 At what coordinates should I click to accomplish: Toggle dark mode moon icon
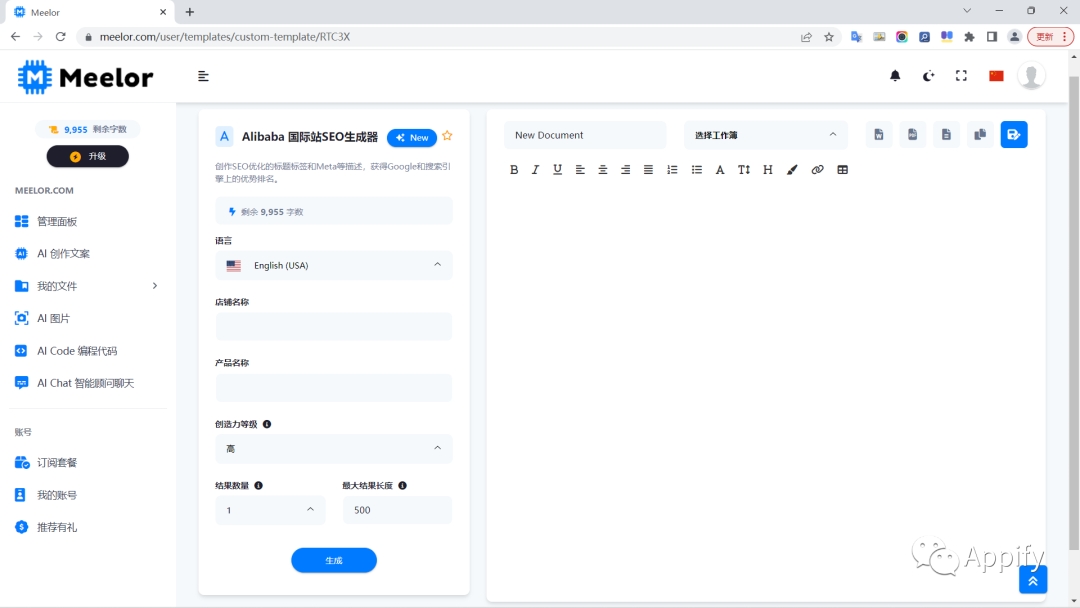pos(928,76)
